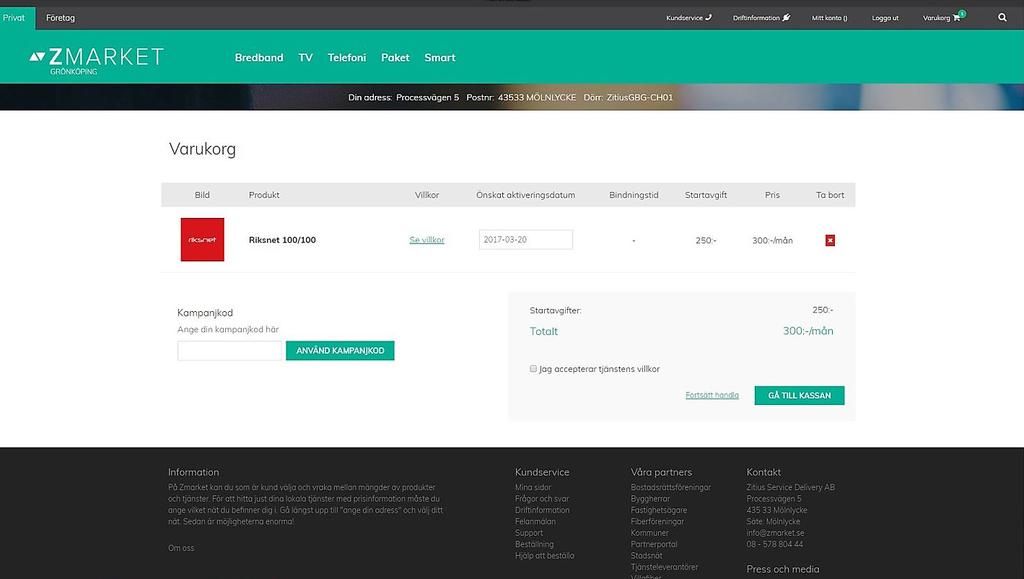Open footer link 'Felanmälan'

click(536, 522)
